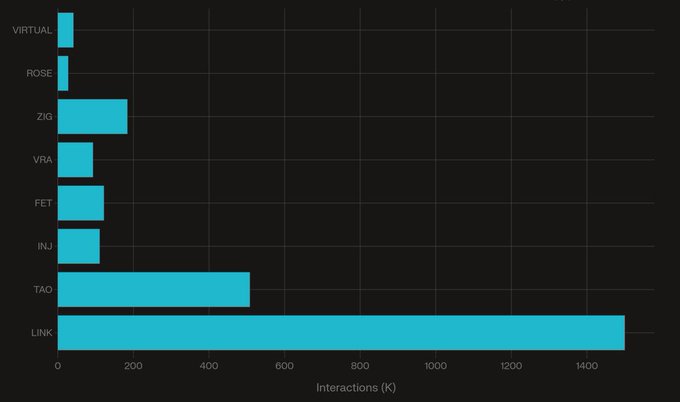Click the 1000 x-axis tick label
This screenshot has width=680, height=402.
435,366
